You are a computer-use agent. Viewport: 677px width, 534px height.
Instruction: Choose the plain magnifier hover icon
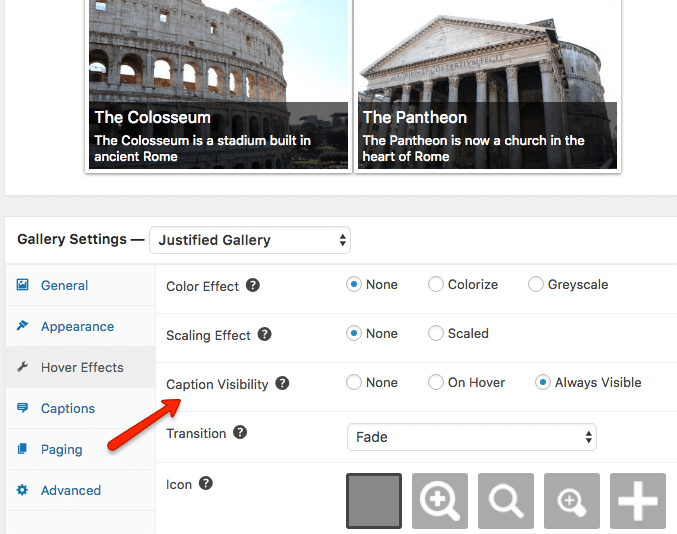(506, 500)
